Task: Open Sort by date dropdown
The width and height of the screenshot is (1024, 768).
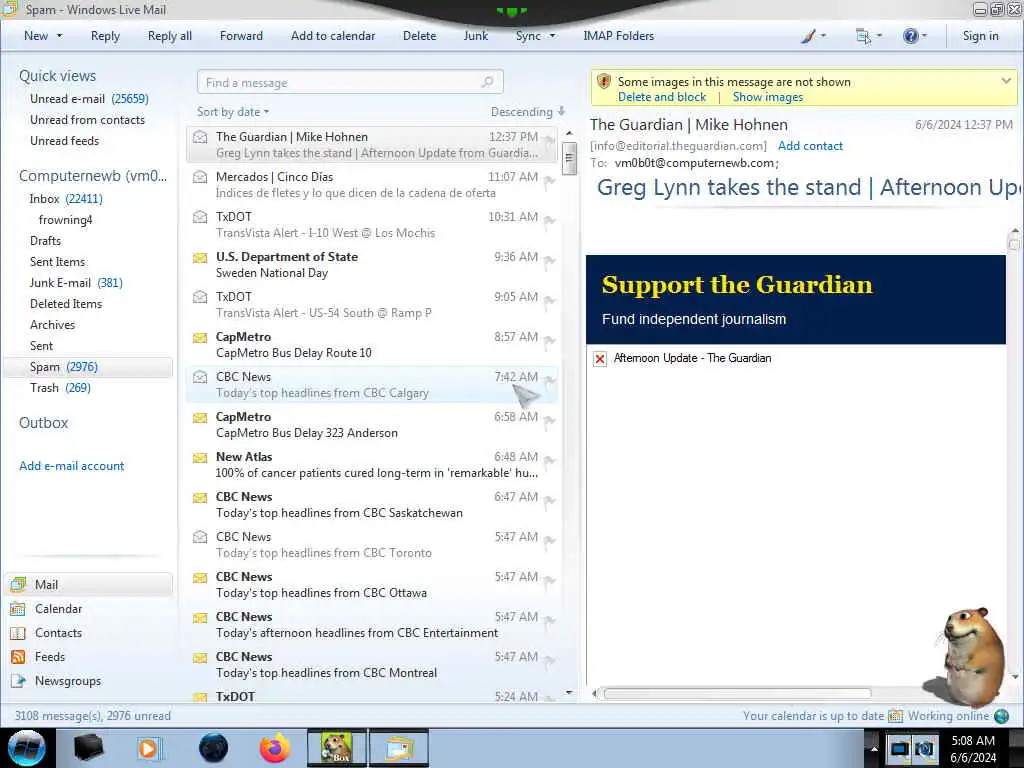Action: pyautogui.click(x=233, y=112)
